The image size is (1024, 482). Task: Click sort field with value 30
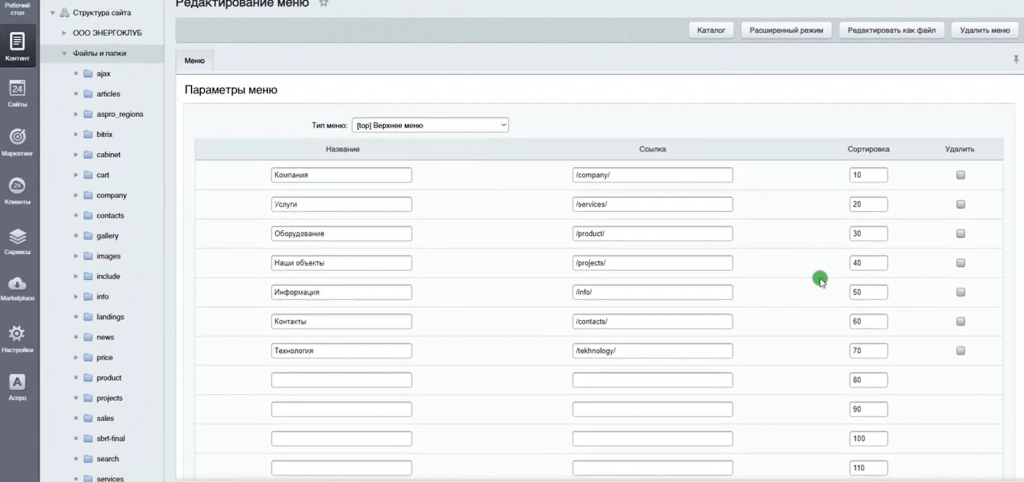click(x=869, y=234)
